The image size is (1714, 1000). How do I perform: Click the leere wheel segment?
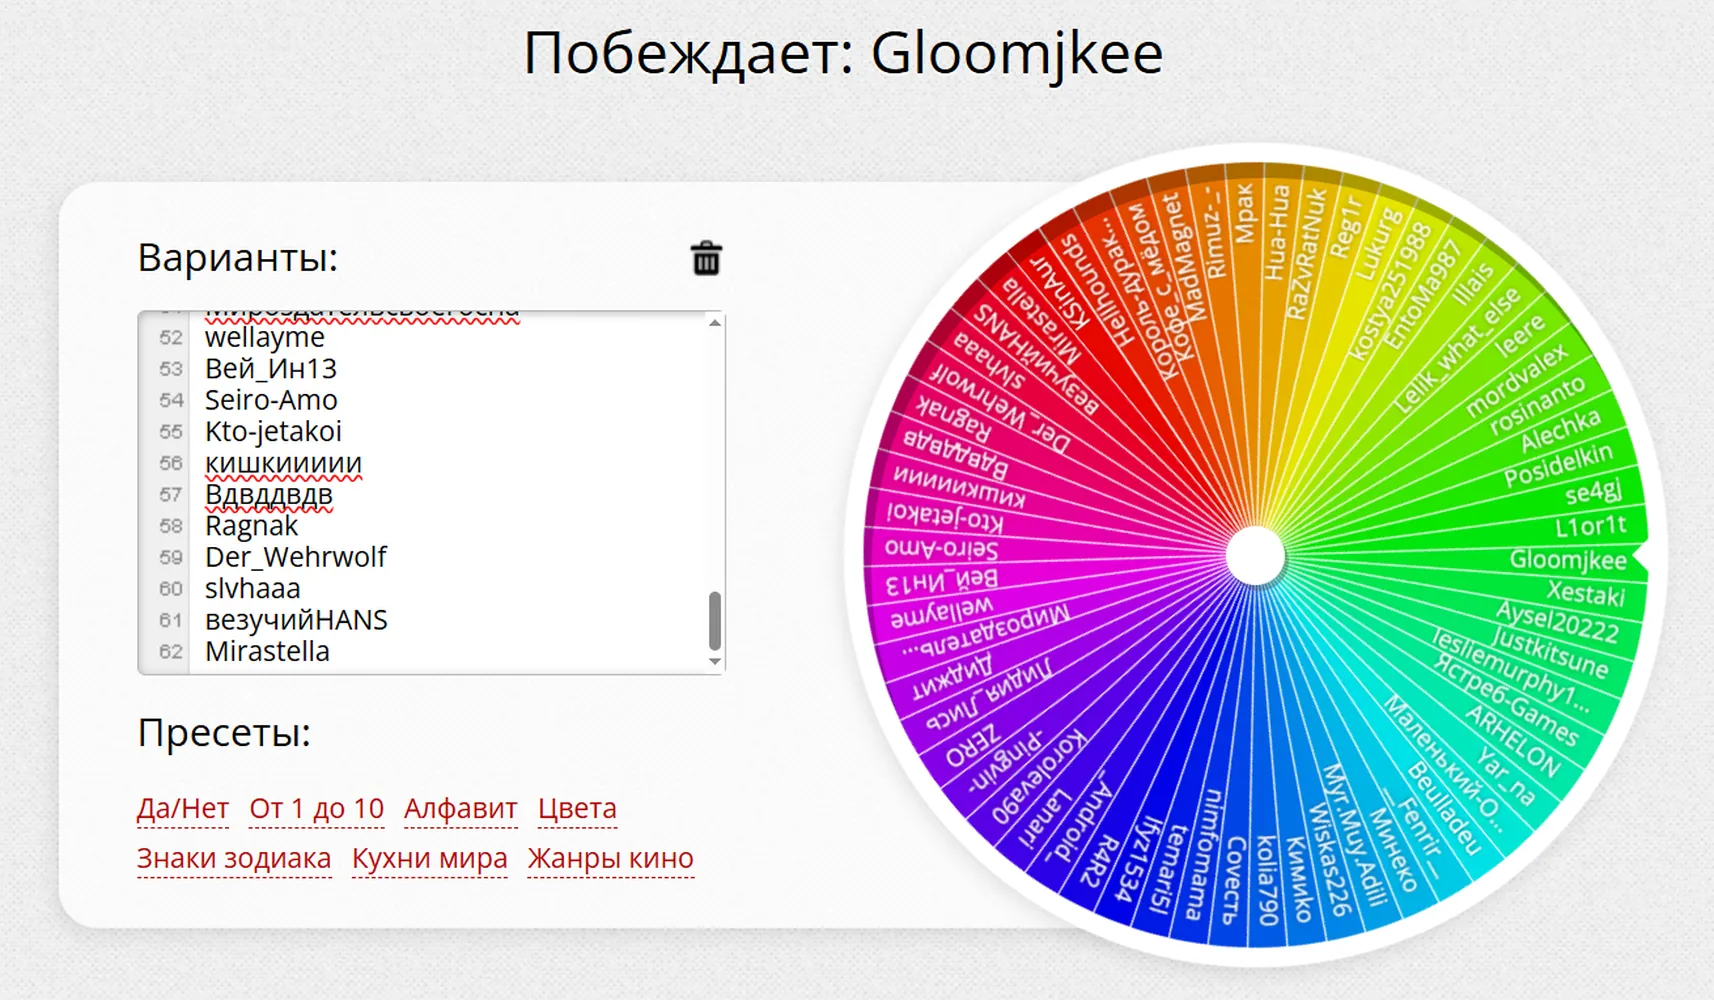pyautogui.click(x=1520, y=336)
